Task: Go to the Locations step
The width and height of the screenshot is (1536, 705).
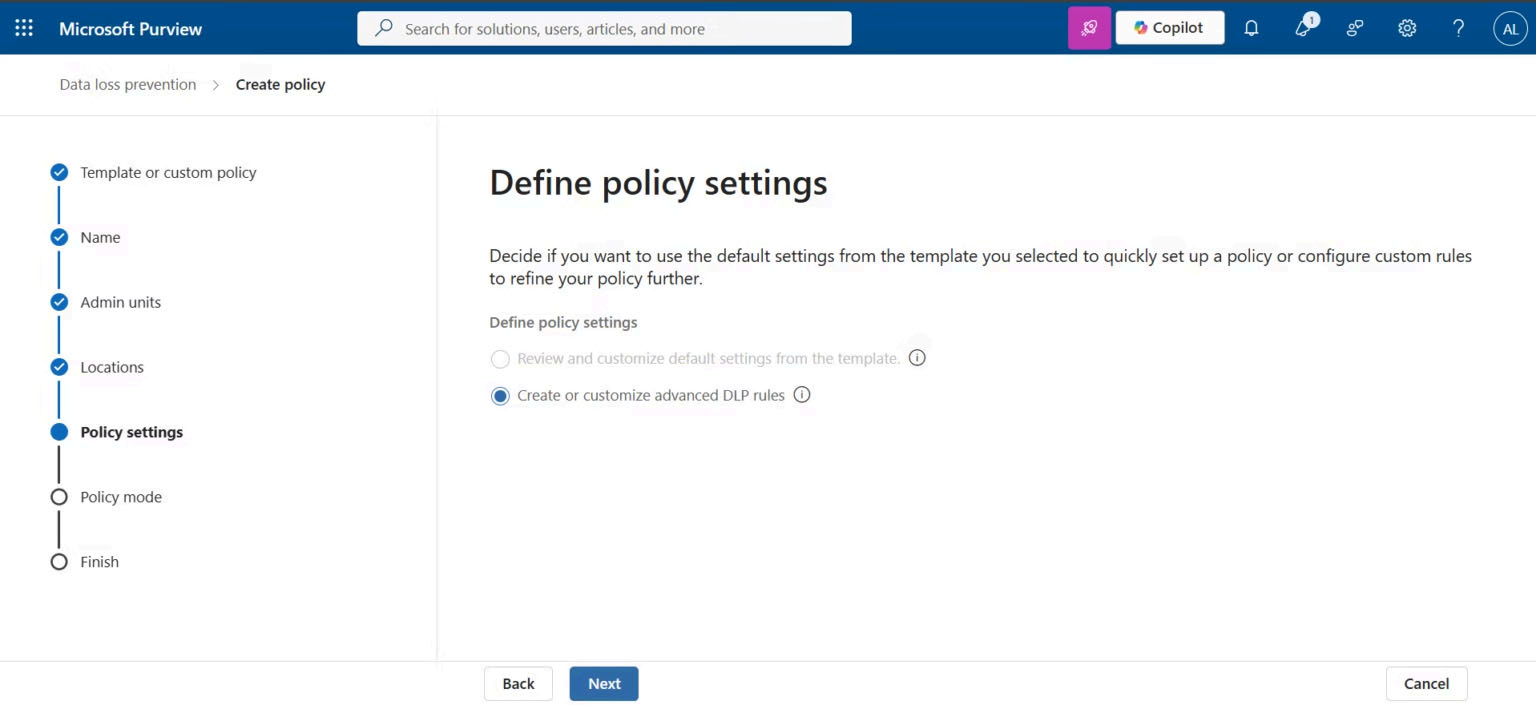Action: (112, 367)
